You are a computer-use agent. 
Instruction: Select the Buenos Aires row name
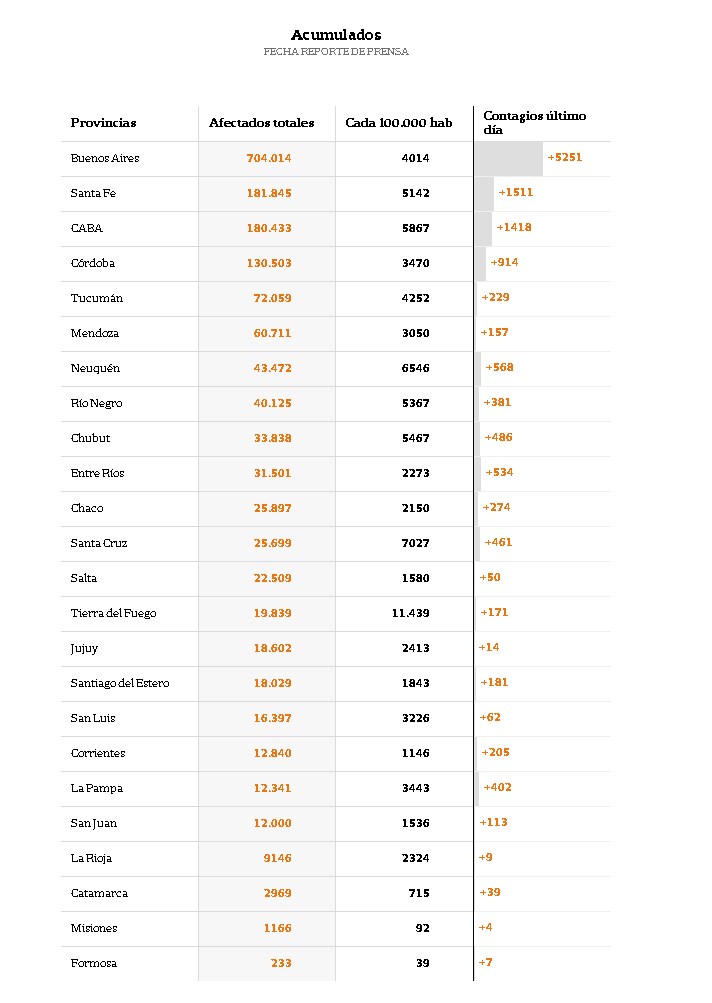(x=105, y=158)
